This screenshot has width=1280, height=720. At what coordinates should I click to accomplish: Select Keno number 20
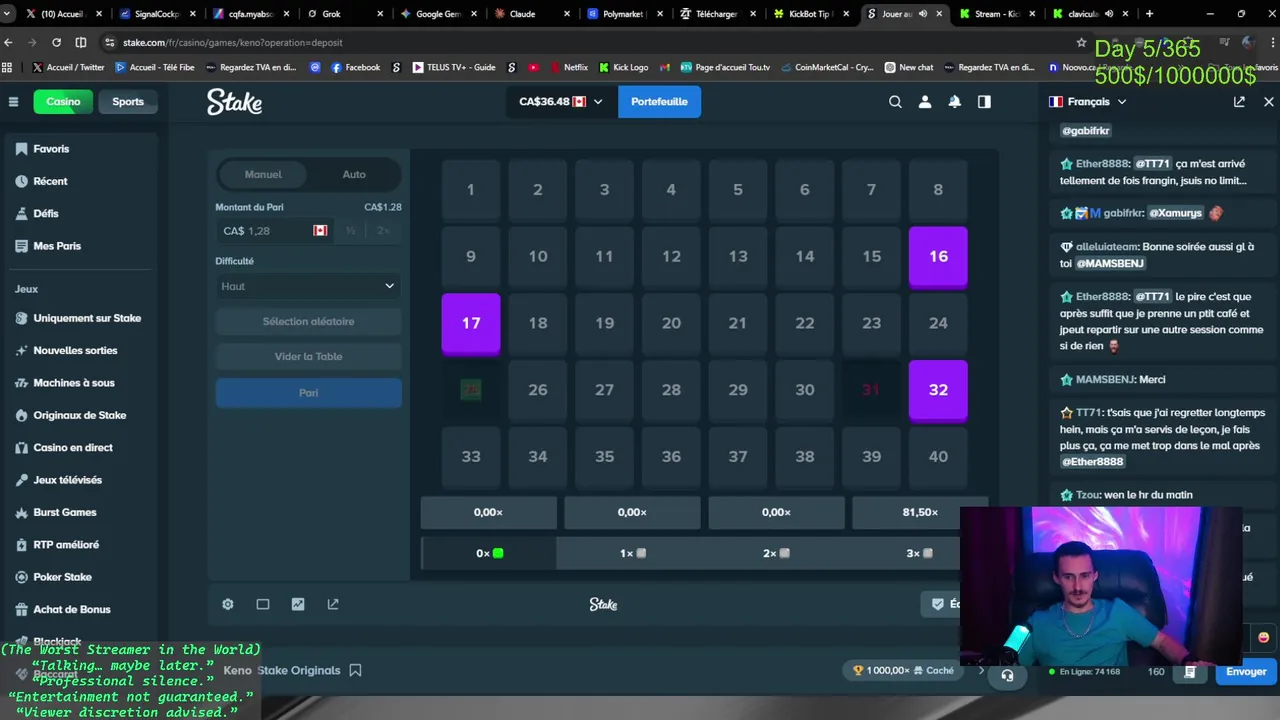coord(671,323)
